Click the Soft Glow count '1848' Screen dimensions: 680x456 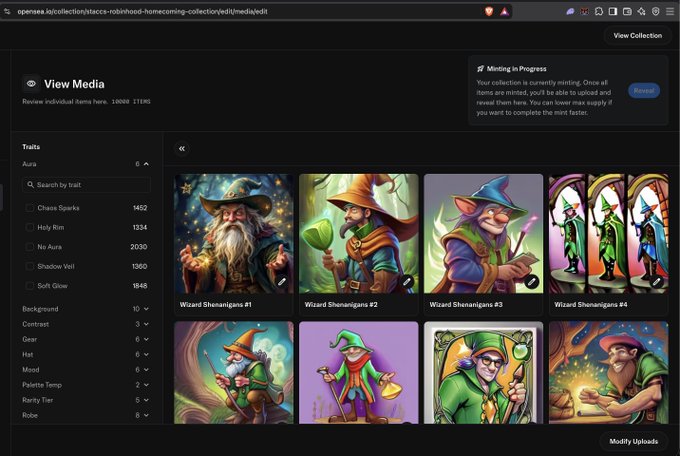(x=140, y=286)
